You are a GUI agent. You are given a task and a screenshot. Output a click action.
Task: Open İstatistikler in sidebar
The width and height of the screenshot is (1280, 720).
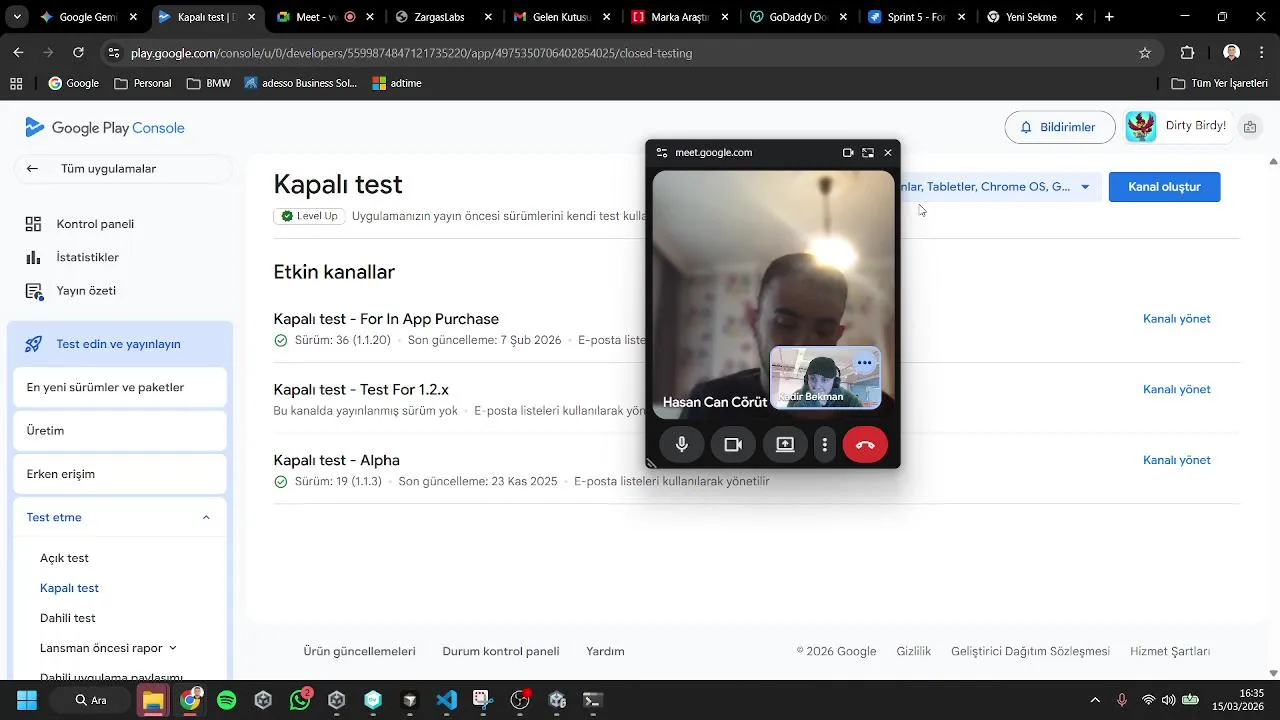click(x=88, y=257)
